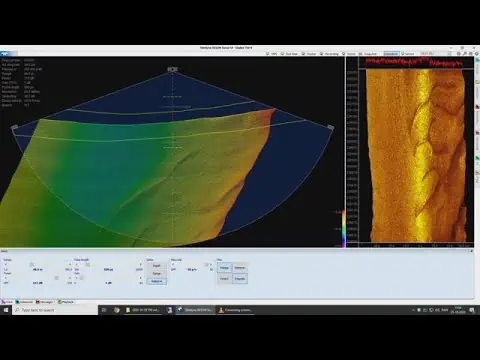The height and width of the screenshot is (360, 480).
Task: Click the Windows taskbar search box
Action: click(55, 310)
